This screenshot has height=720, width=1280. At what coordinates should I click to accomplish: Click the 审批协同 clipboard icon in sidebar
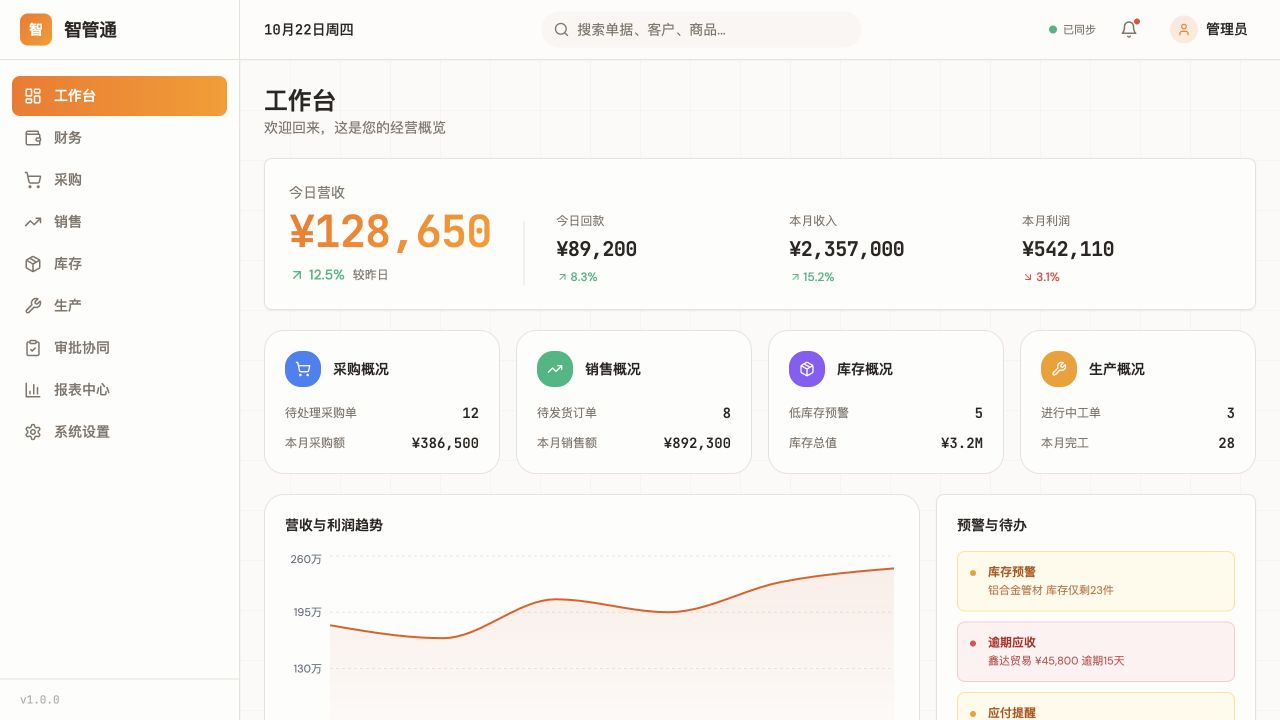coord(33,348)
